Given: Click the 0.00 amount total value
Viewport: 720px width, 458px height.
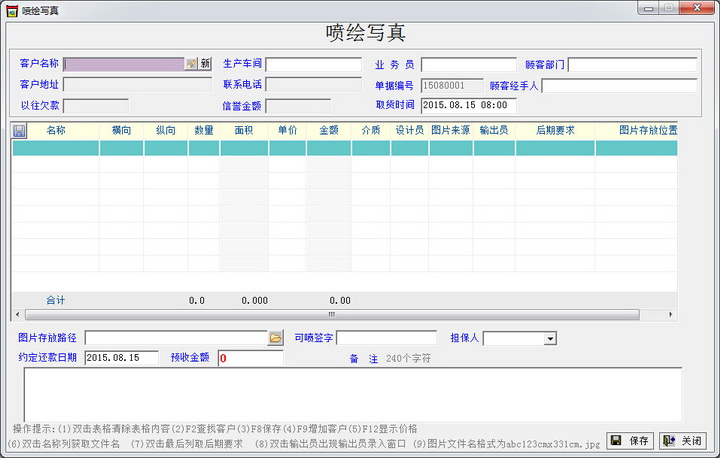Looking at the screenshot, I should 340,301.
